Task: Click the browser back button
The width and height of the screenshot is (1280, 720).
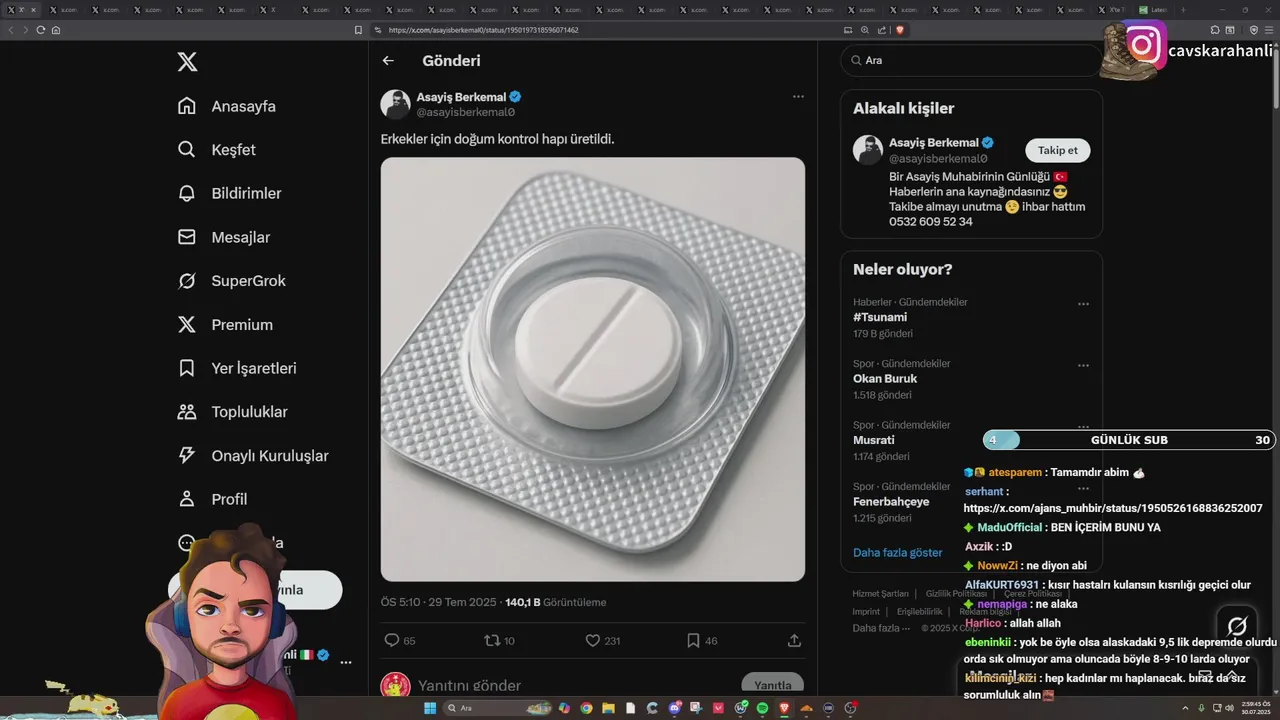Action: 12,30
